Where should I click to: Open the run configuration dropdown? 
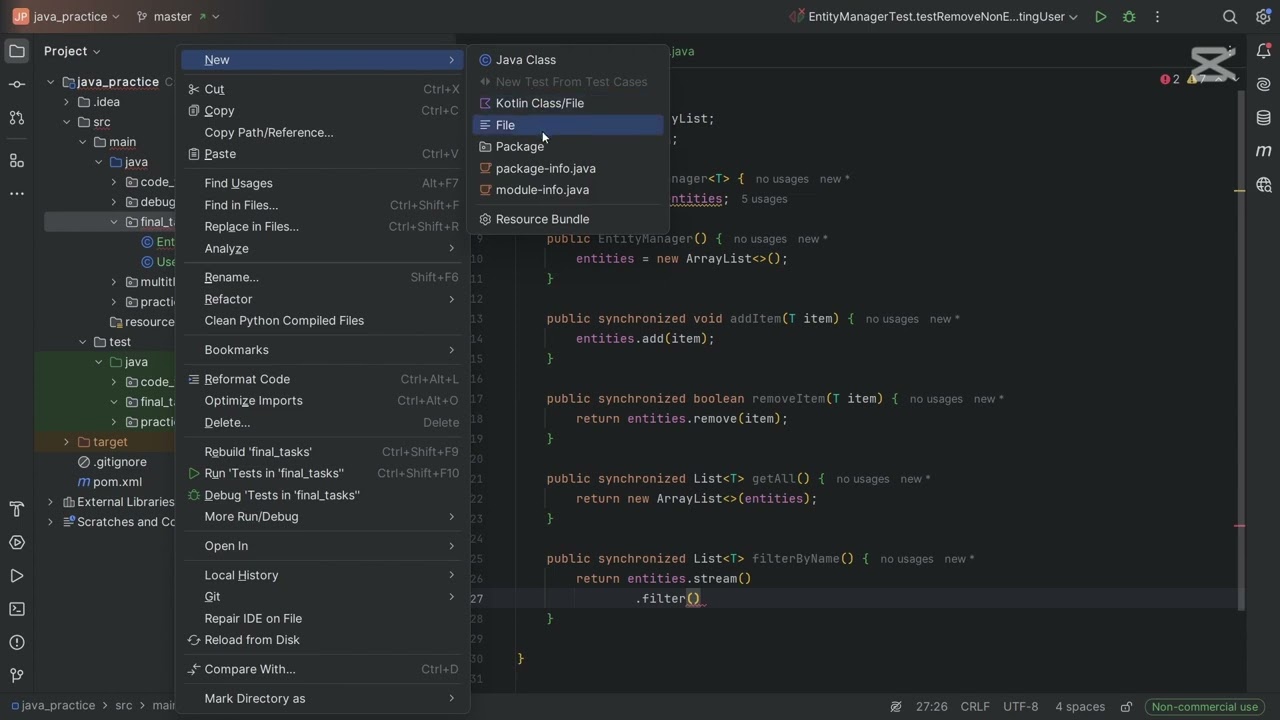[x=933, y=17]
